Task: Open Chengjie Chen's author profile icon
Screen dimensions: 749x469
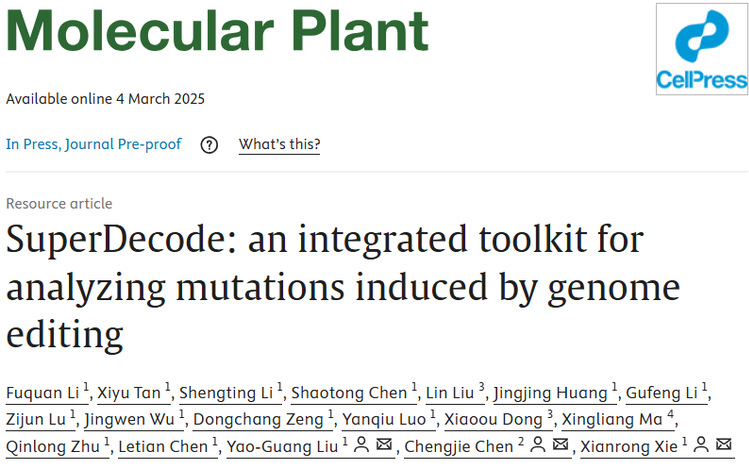Action: [x=538, y=446]
